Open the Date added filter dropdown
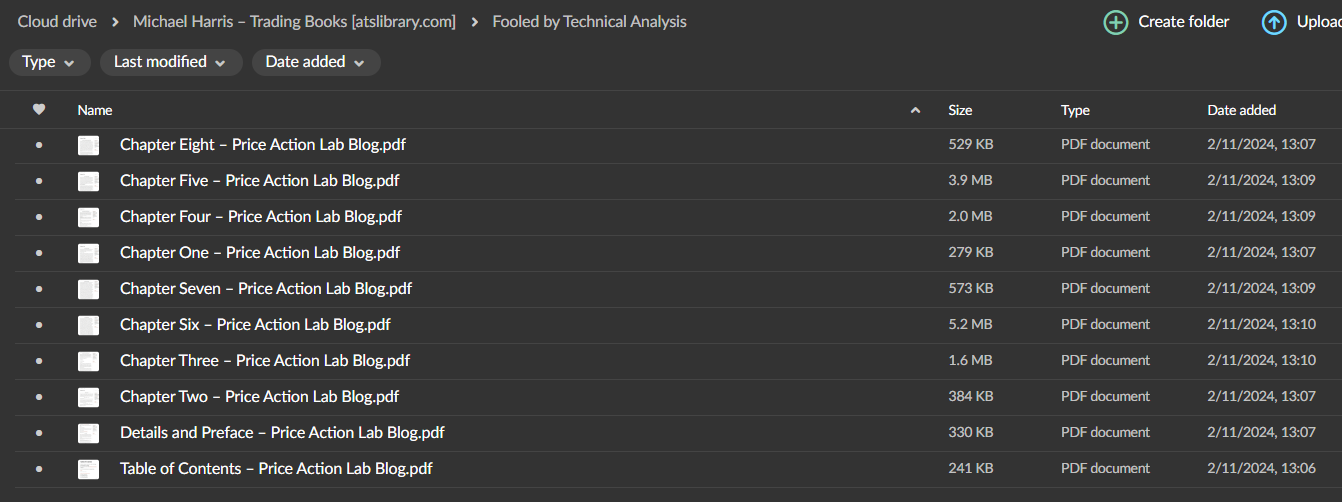The height and width of the screenshot is (502, 1342). (315, 62)
